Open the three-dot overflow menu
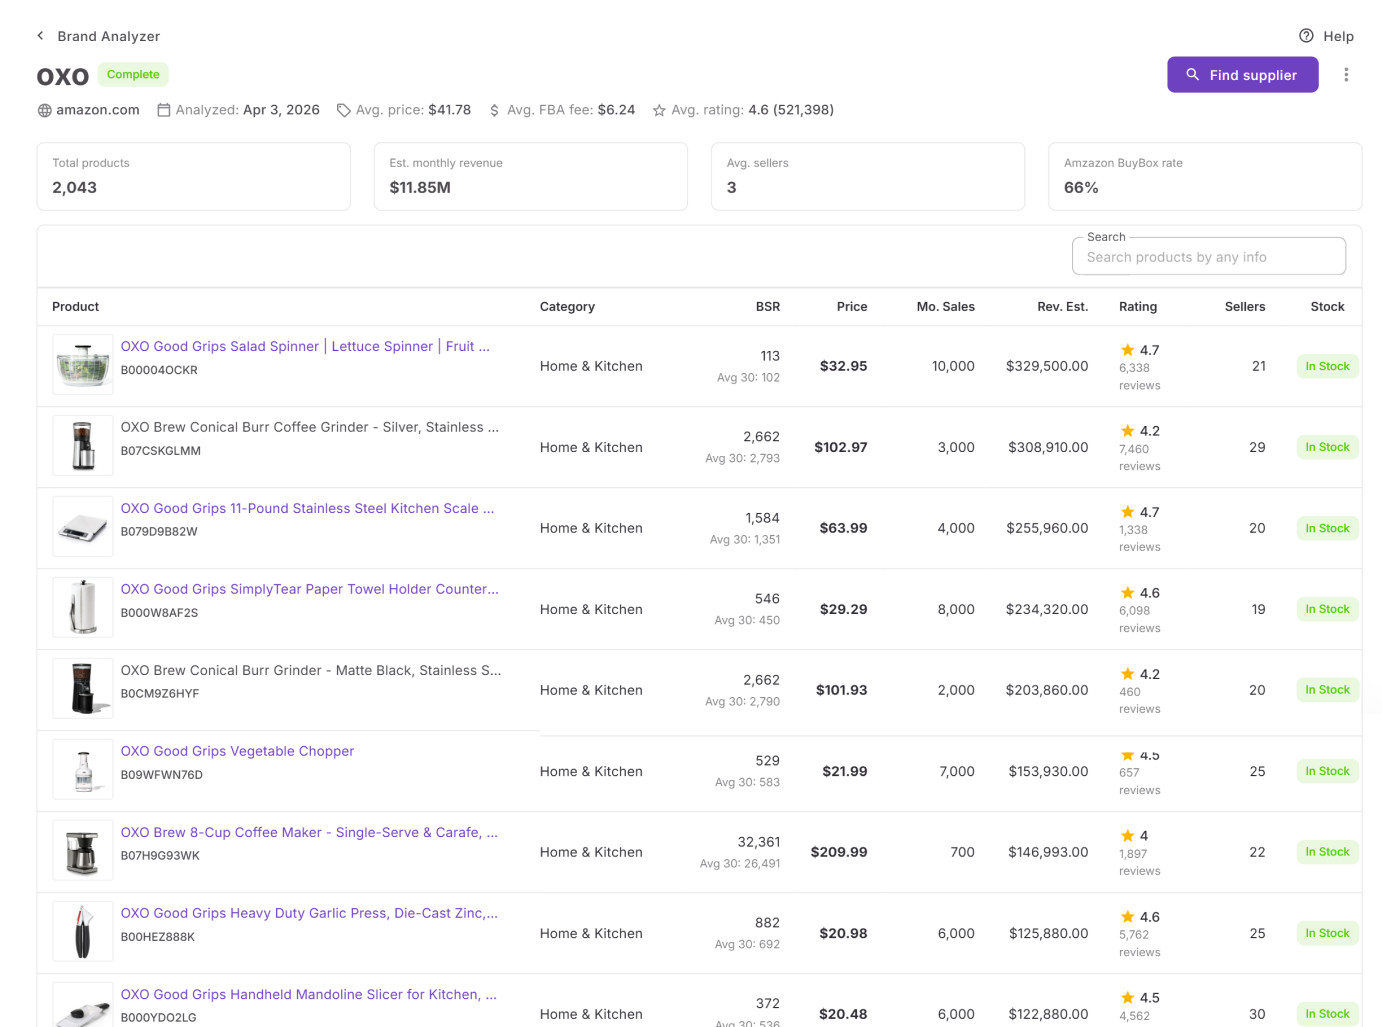Viewport: 1382px width, 1027px height. 1347,74
